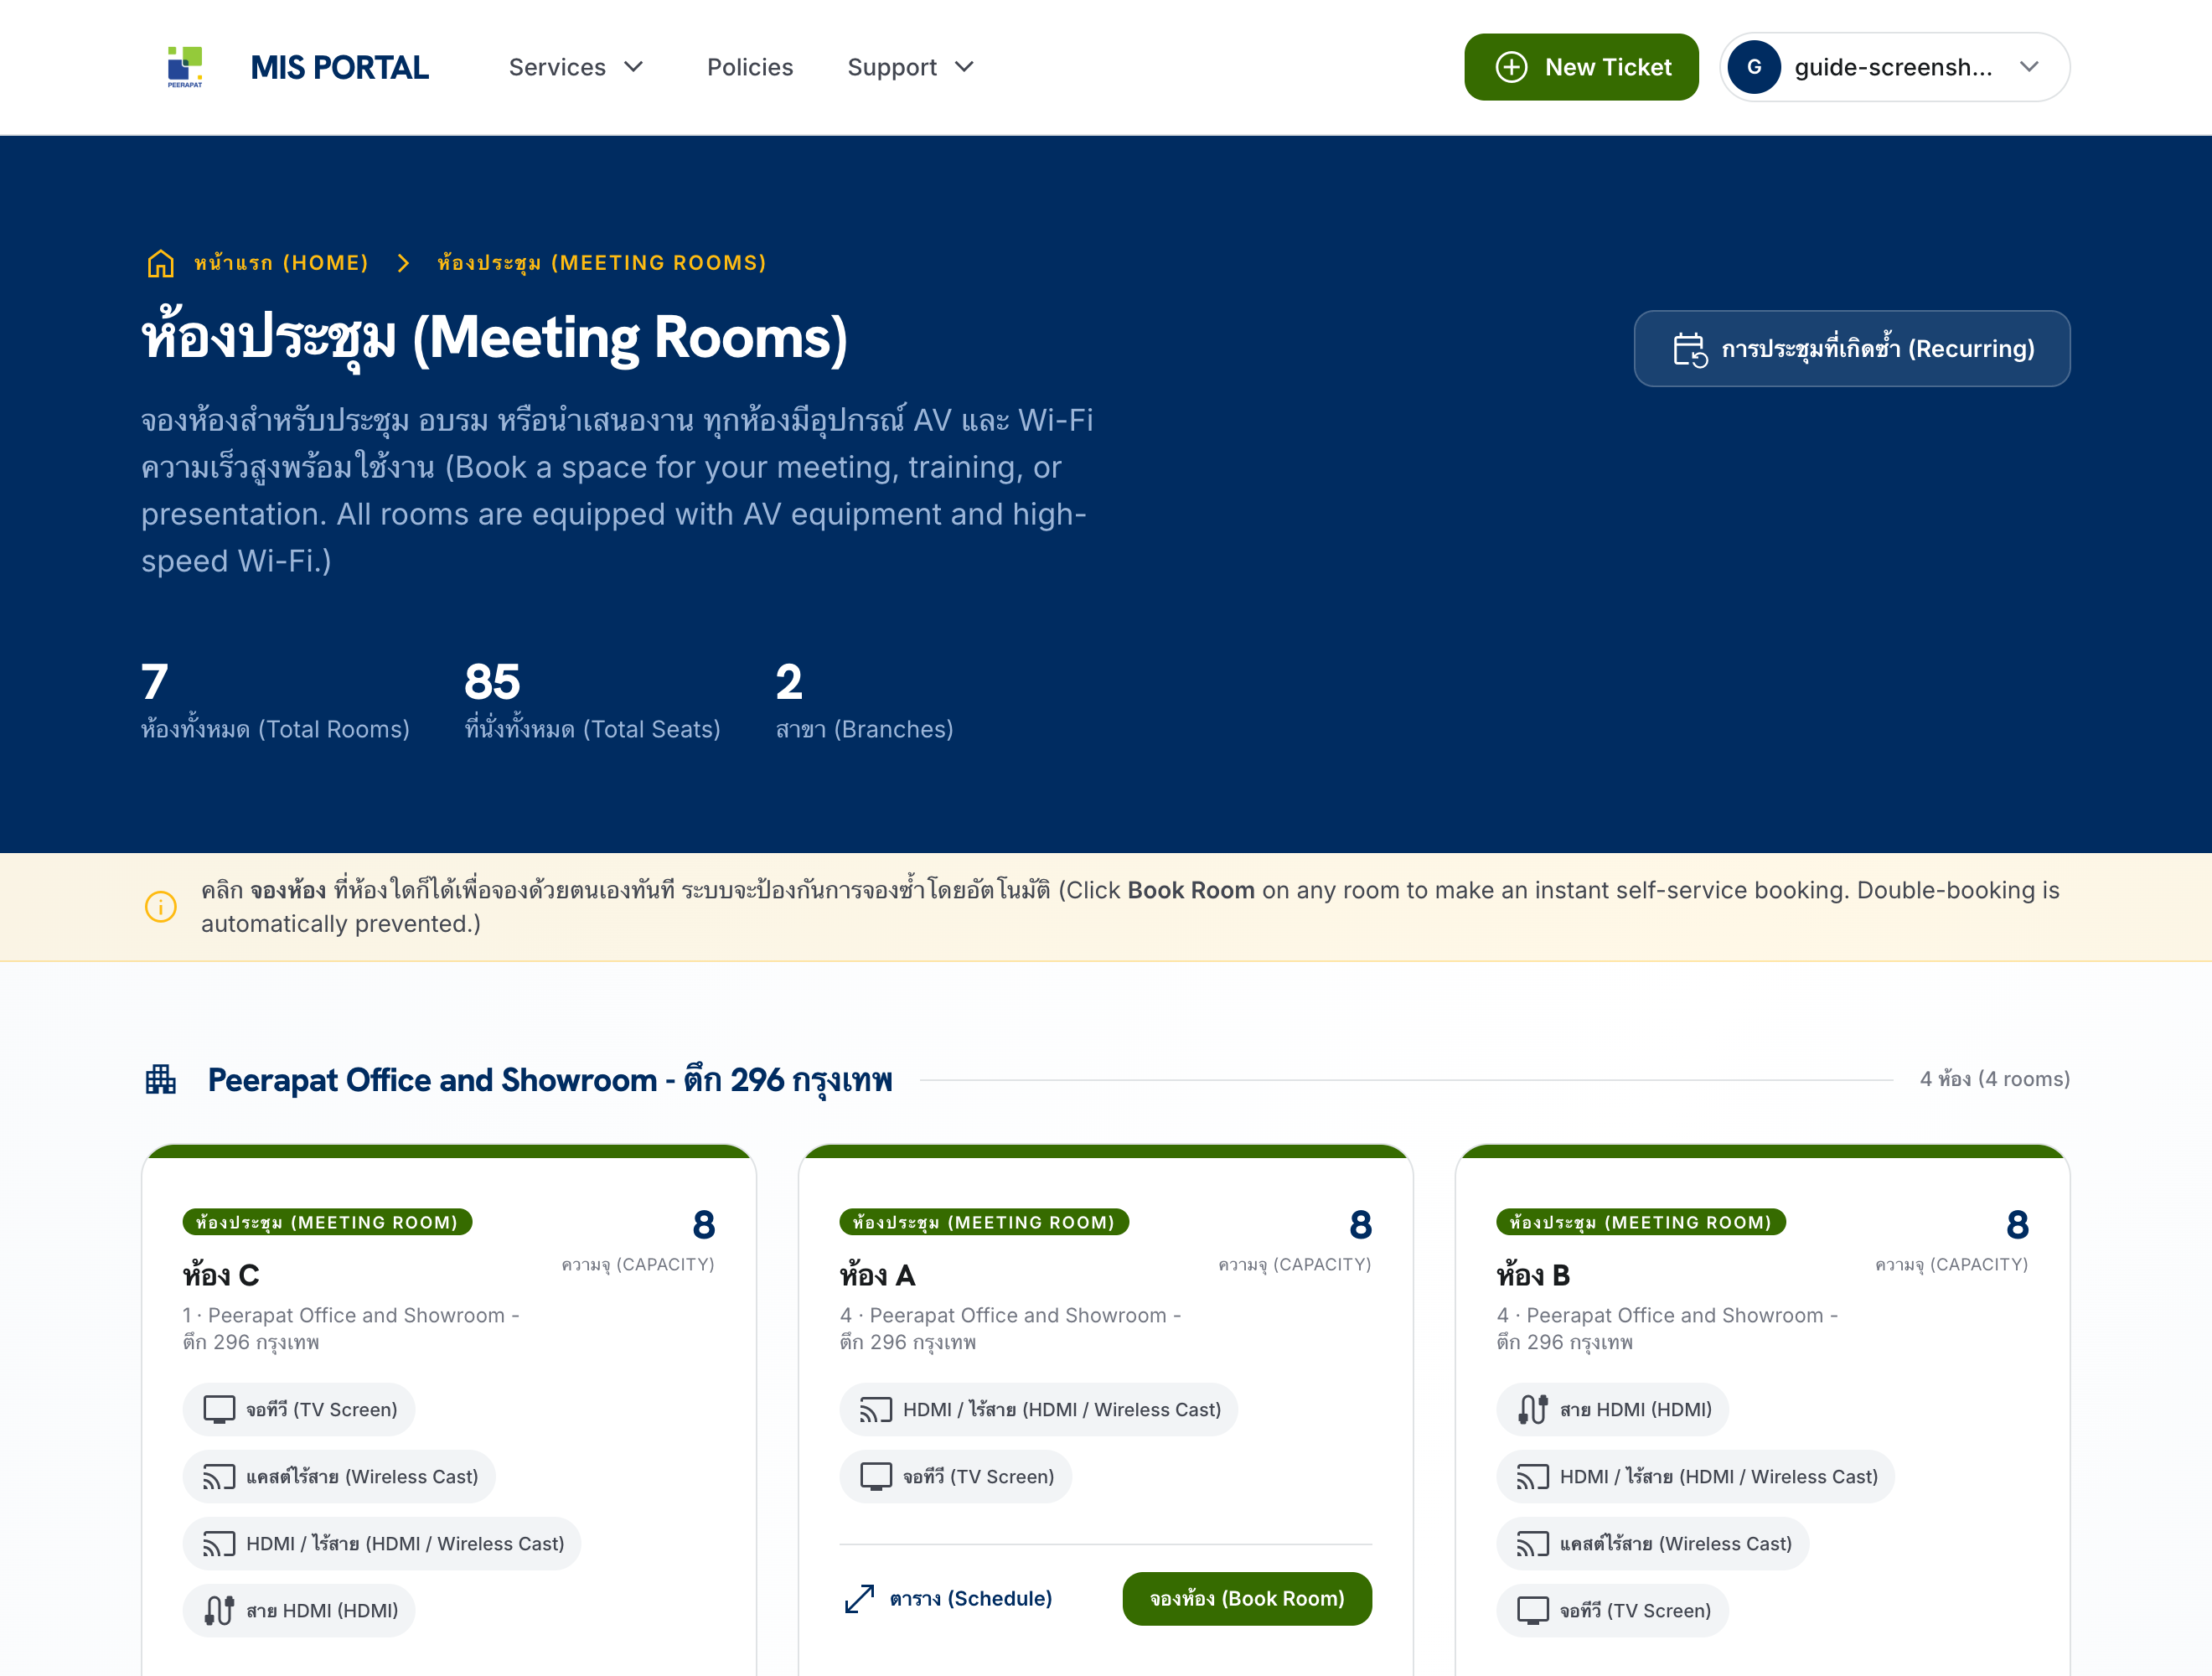Expand the Support menu

(x=910, y=67)
